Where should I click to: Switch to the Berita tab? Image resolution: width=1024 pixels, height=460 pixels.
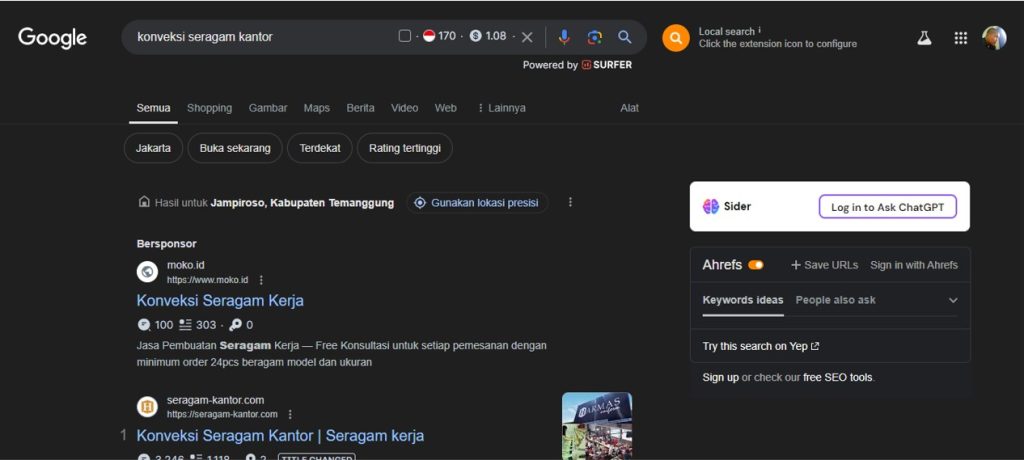[360, 108]
